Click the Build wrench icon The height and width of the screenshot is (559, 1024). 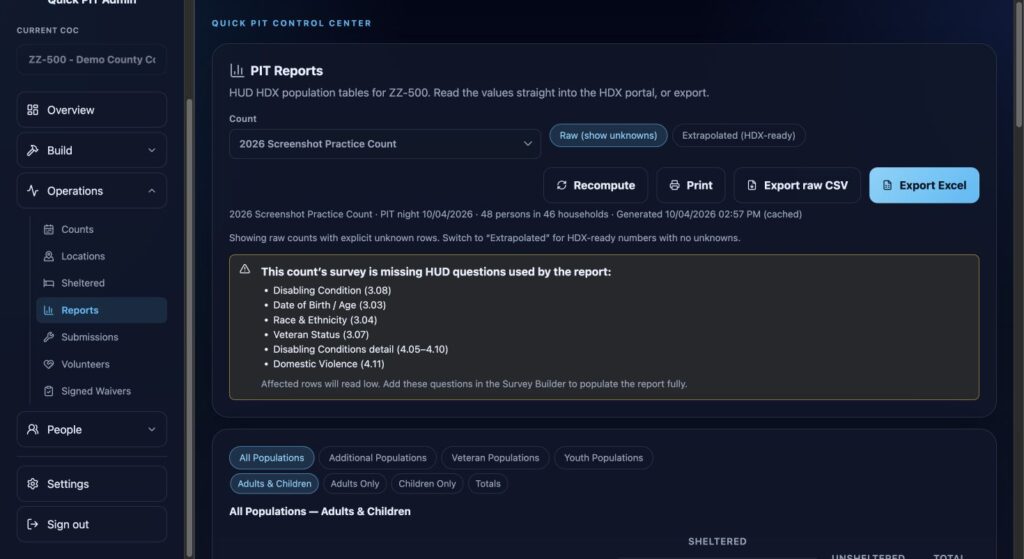coord(33,150)
